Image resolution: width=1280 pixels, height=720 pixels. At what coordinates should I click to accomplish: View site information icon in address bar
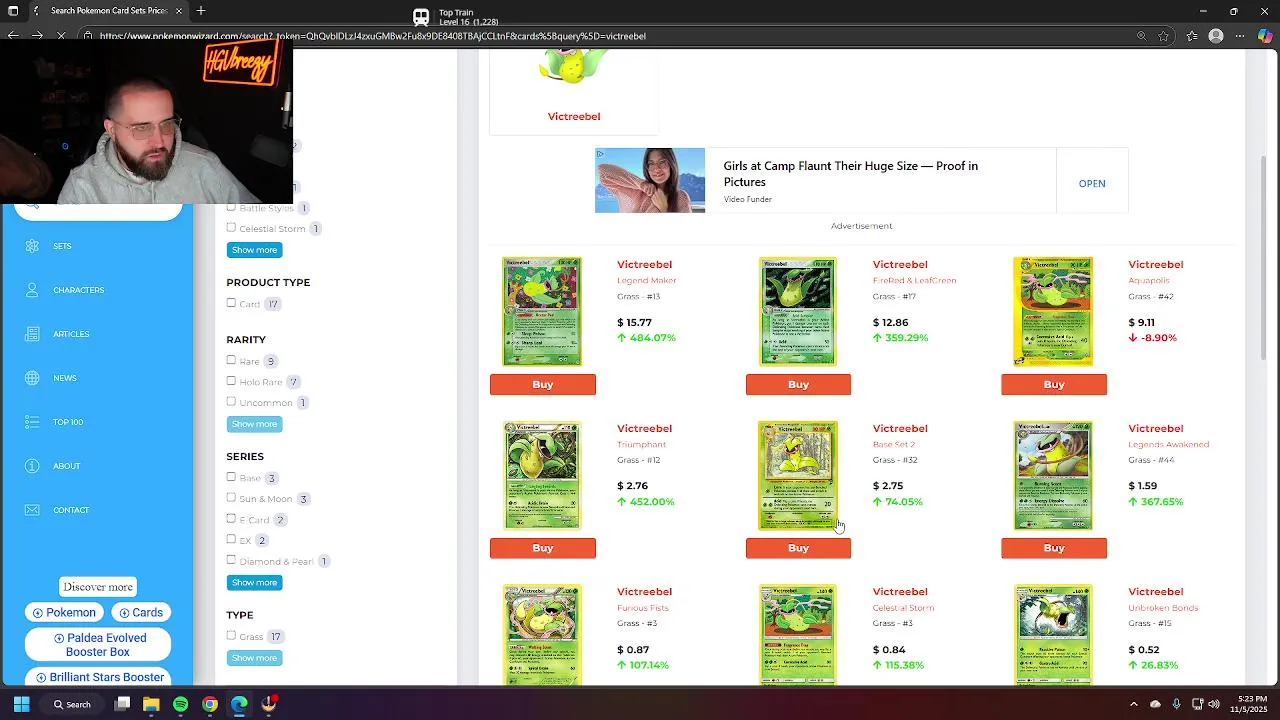click(88, 36)
